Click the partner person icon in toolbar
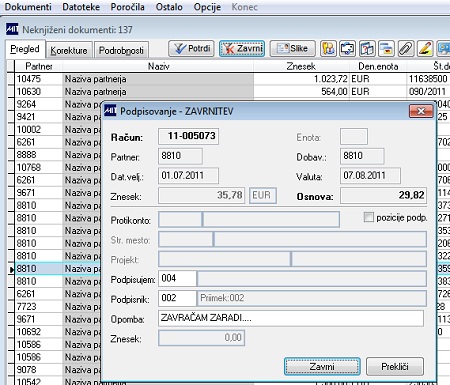 tap(328, 49)
